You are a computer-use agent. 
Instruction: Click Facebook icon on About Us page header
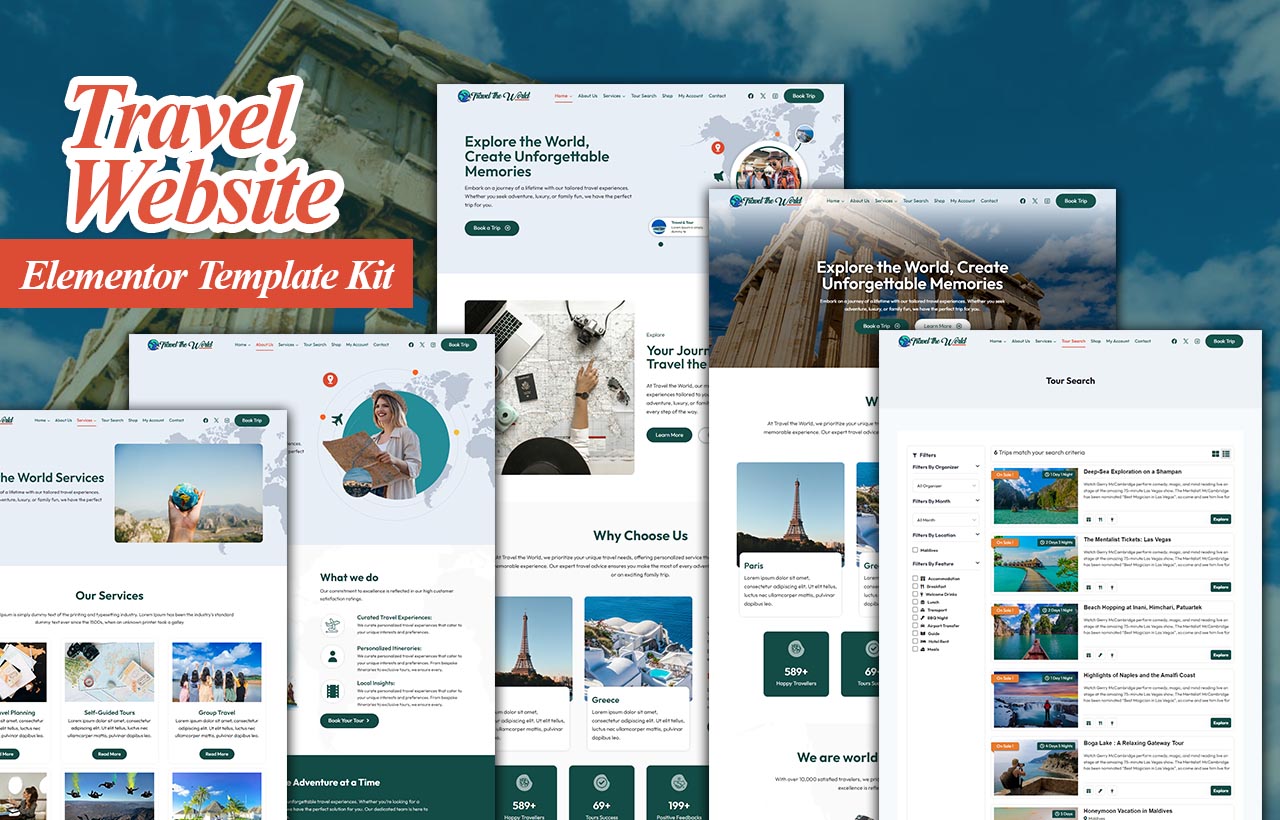pyautogui.click(x=410, y=345)
